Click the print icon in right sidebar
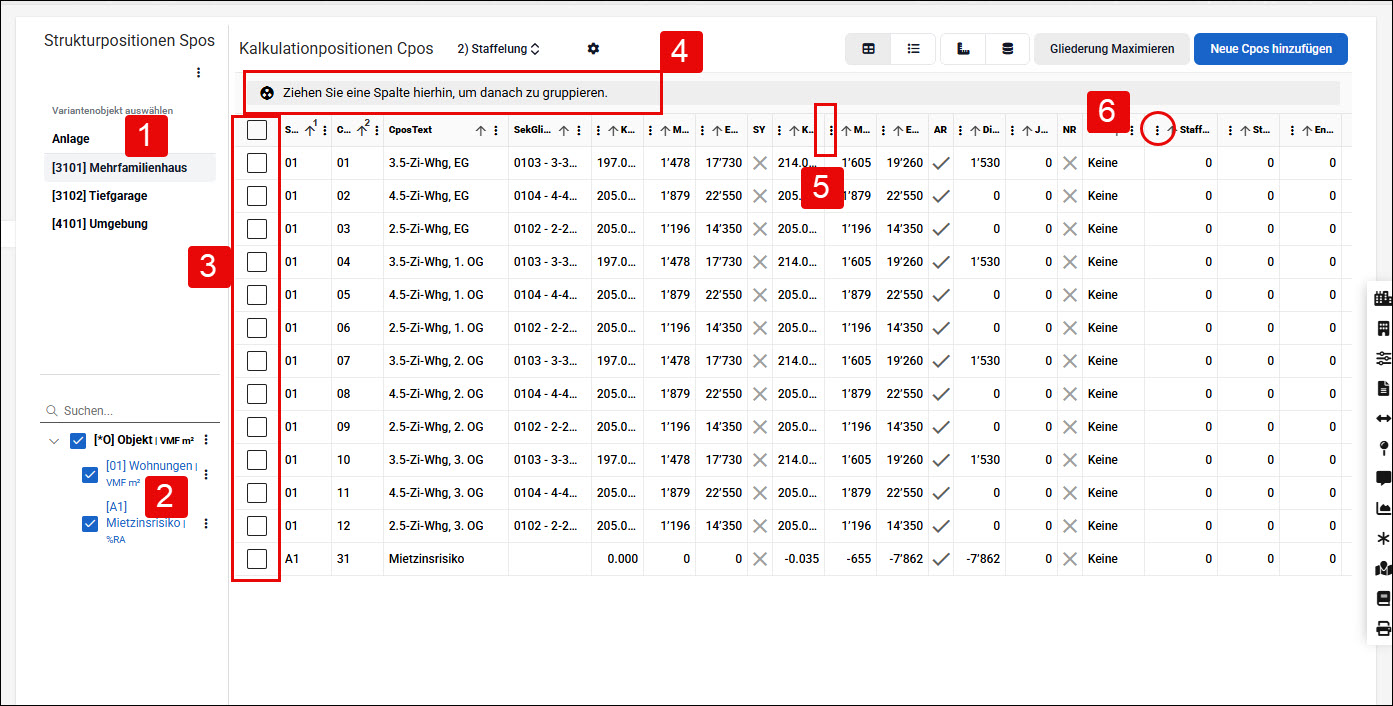 click(1383, 628)
